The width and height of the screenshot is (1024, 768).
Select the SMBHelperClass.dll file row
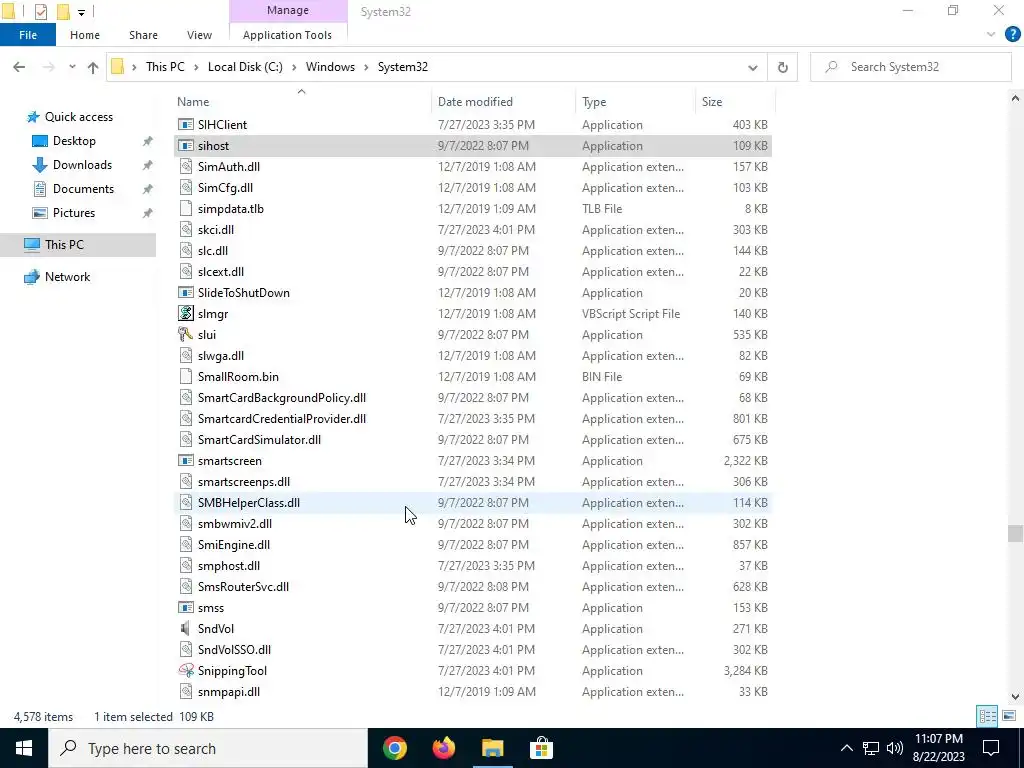click(473, 503)
